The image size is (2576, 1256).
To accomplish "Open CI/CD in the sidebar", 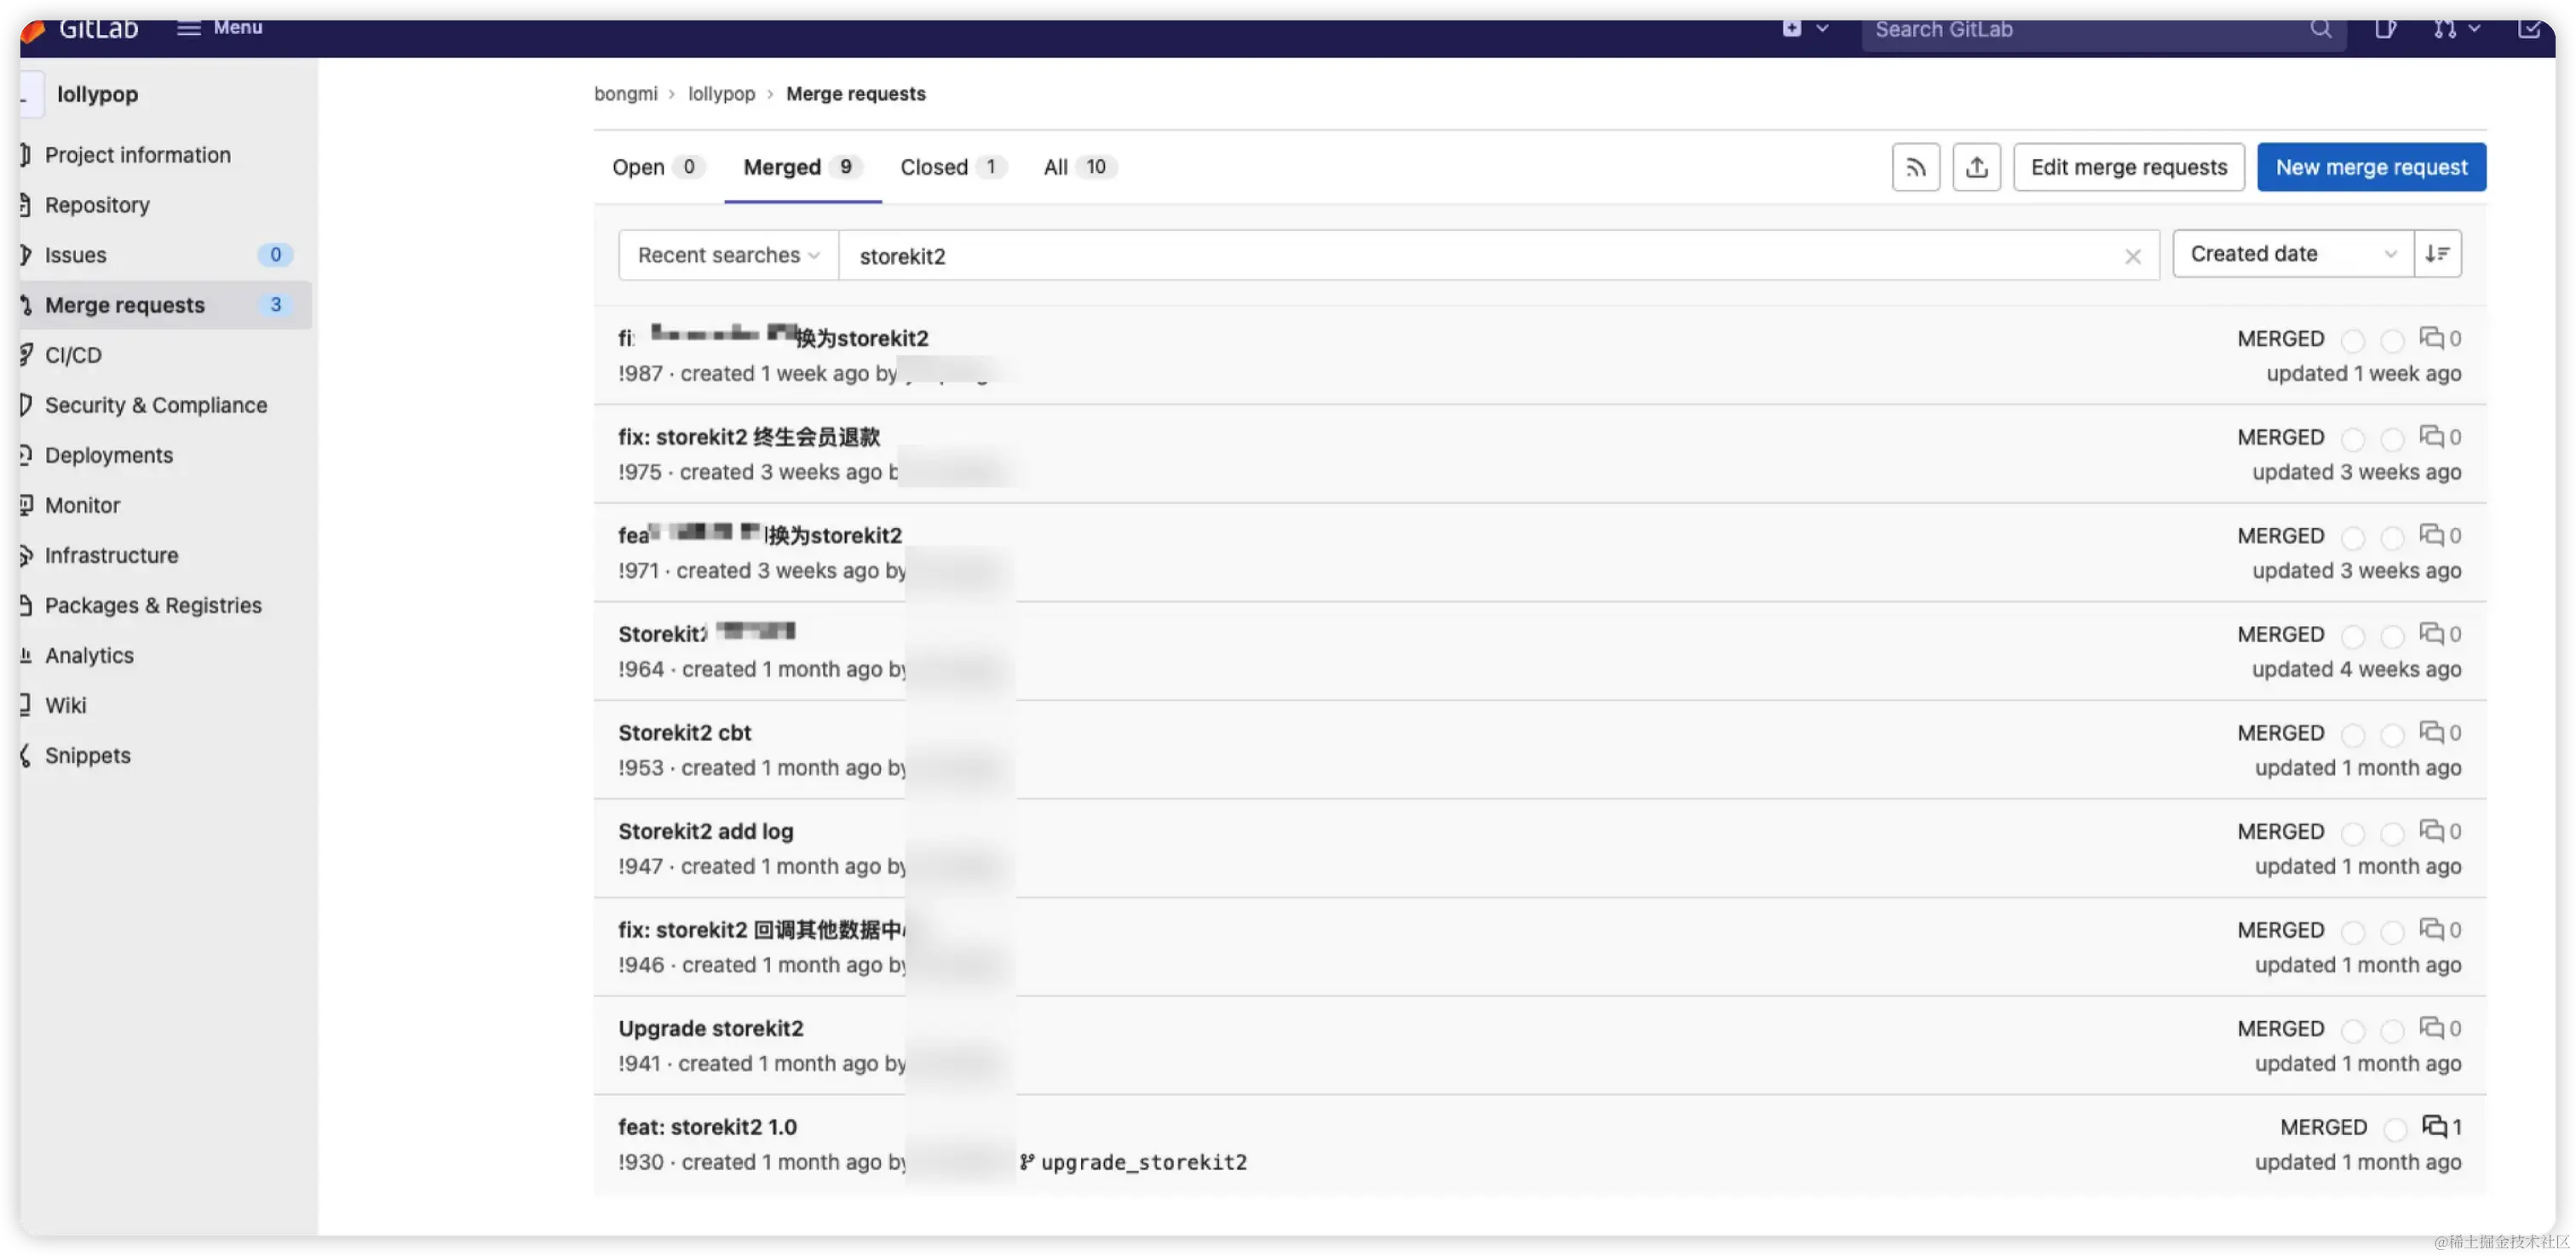I will [73, 355].
